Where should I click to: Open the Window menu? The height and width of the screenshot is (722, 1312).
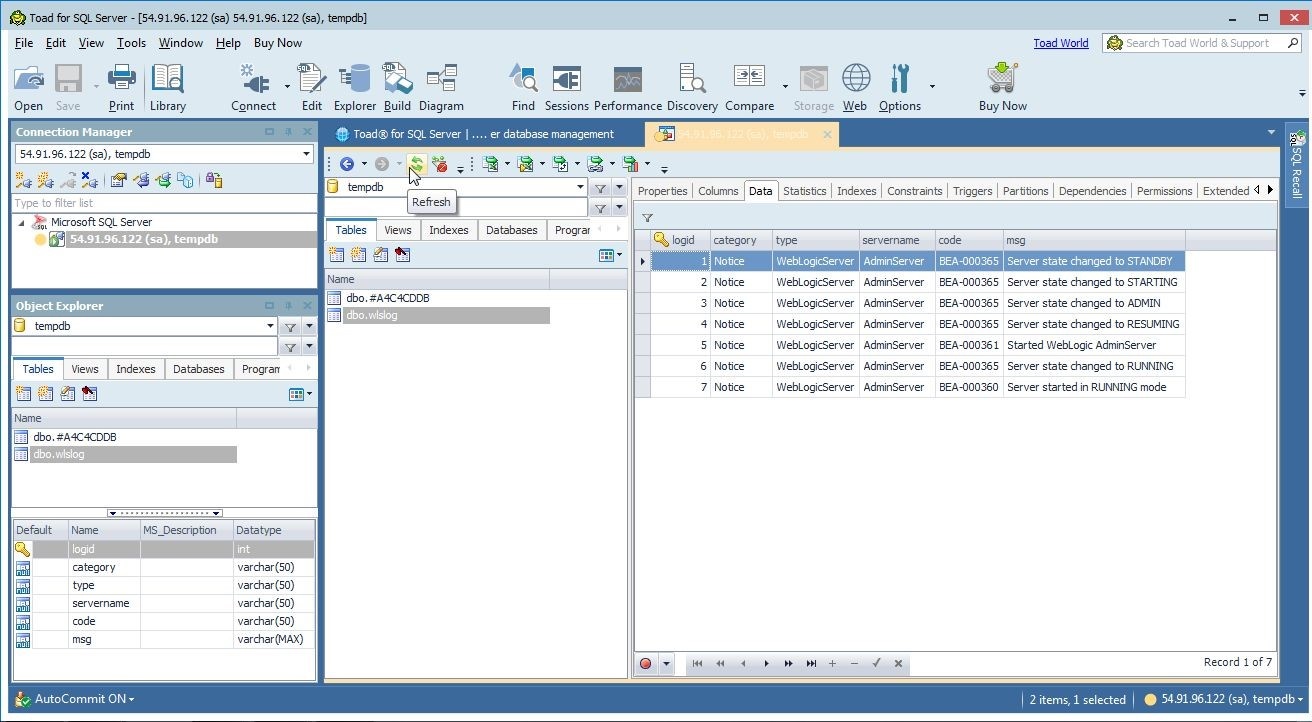(181, 43)
